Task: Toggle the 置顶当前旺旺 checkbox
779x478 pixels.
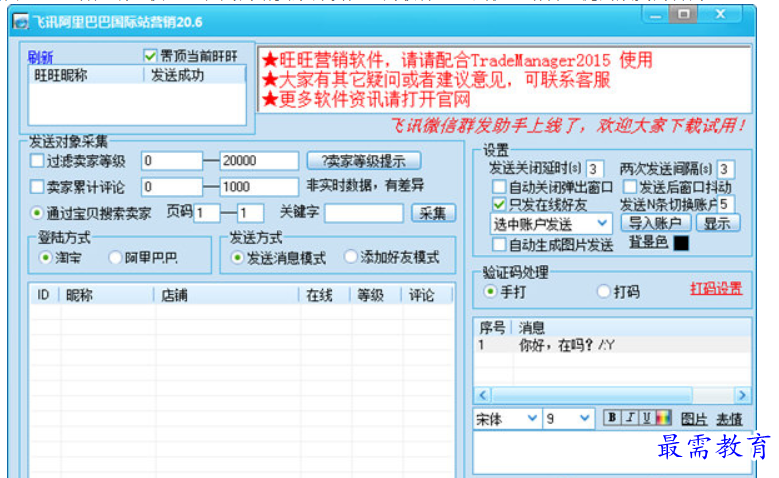Action: 151,56
